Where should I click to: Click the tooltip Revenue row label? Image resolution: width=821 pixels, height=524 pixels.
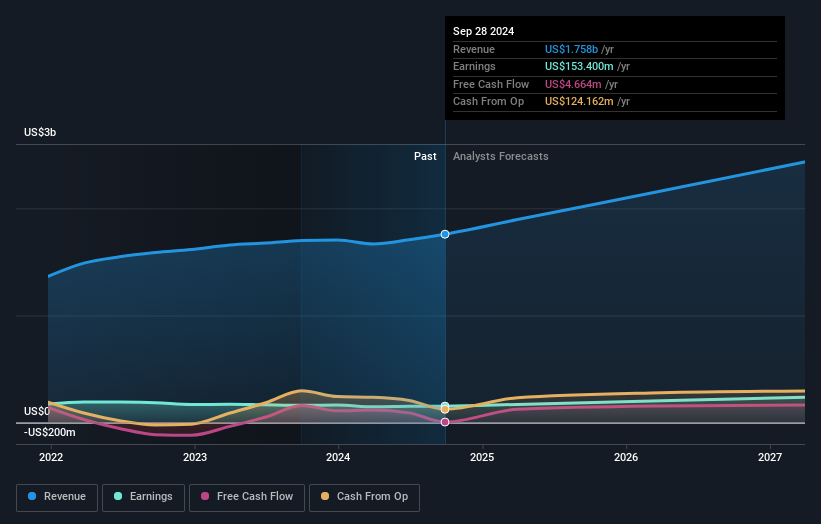pyautogui.click(x=474, y=49)
